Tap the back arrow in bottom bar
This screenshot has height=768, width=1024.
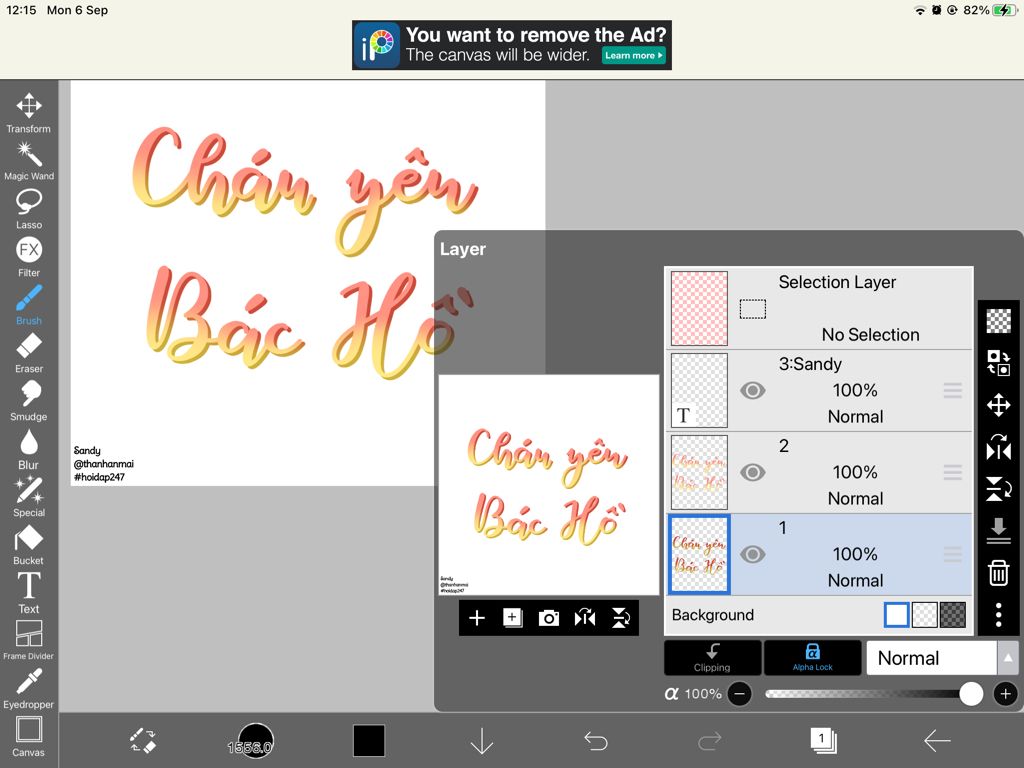(937, 741)
